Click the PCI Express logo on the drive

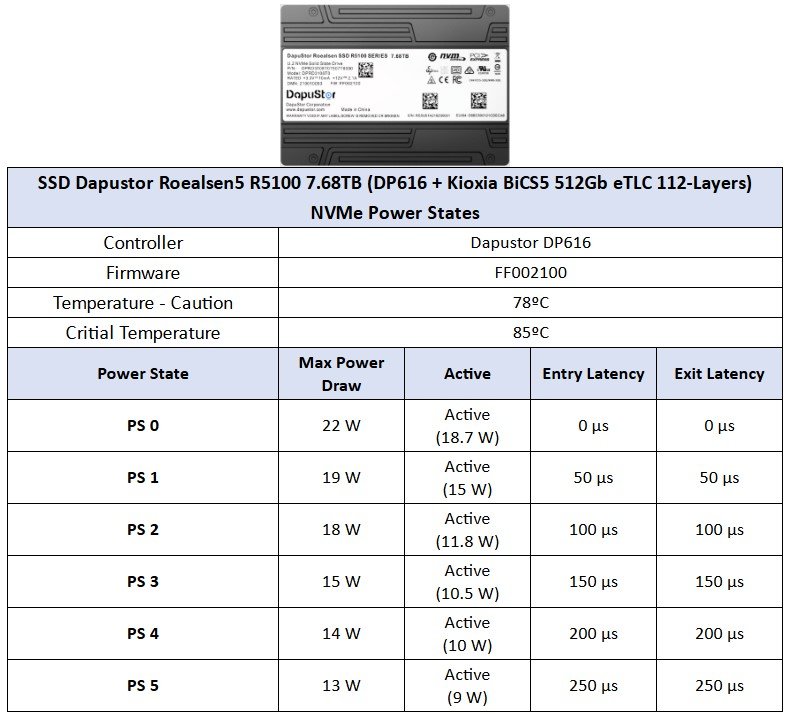pos(480,56)
